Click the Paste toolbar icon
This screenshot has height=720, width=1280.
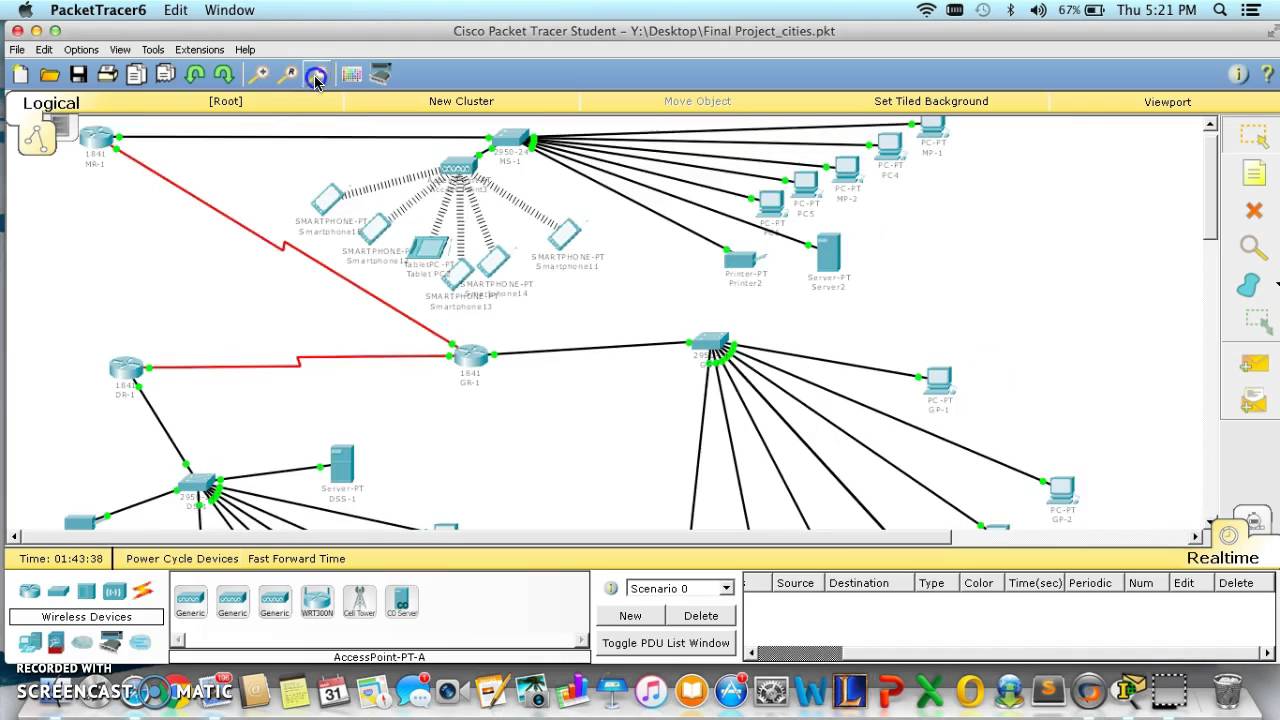point(166,75)
